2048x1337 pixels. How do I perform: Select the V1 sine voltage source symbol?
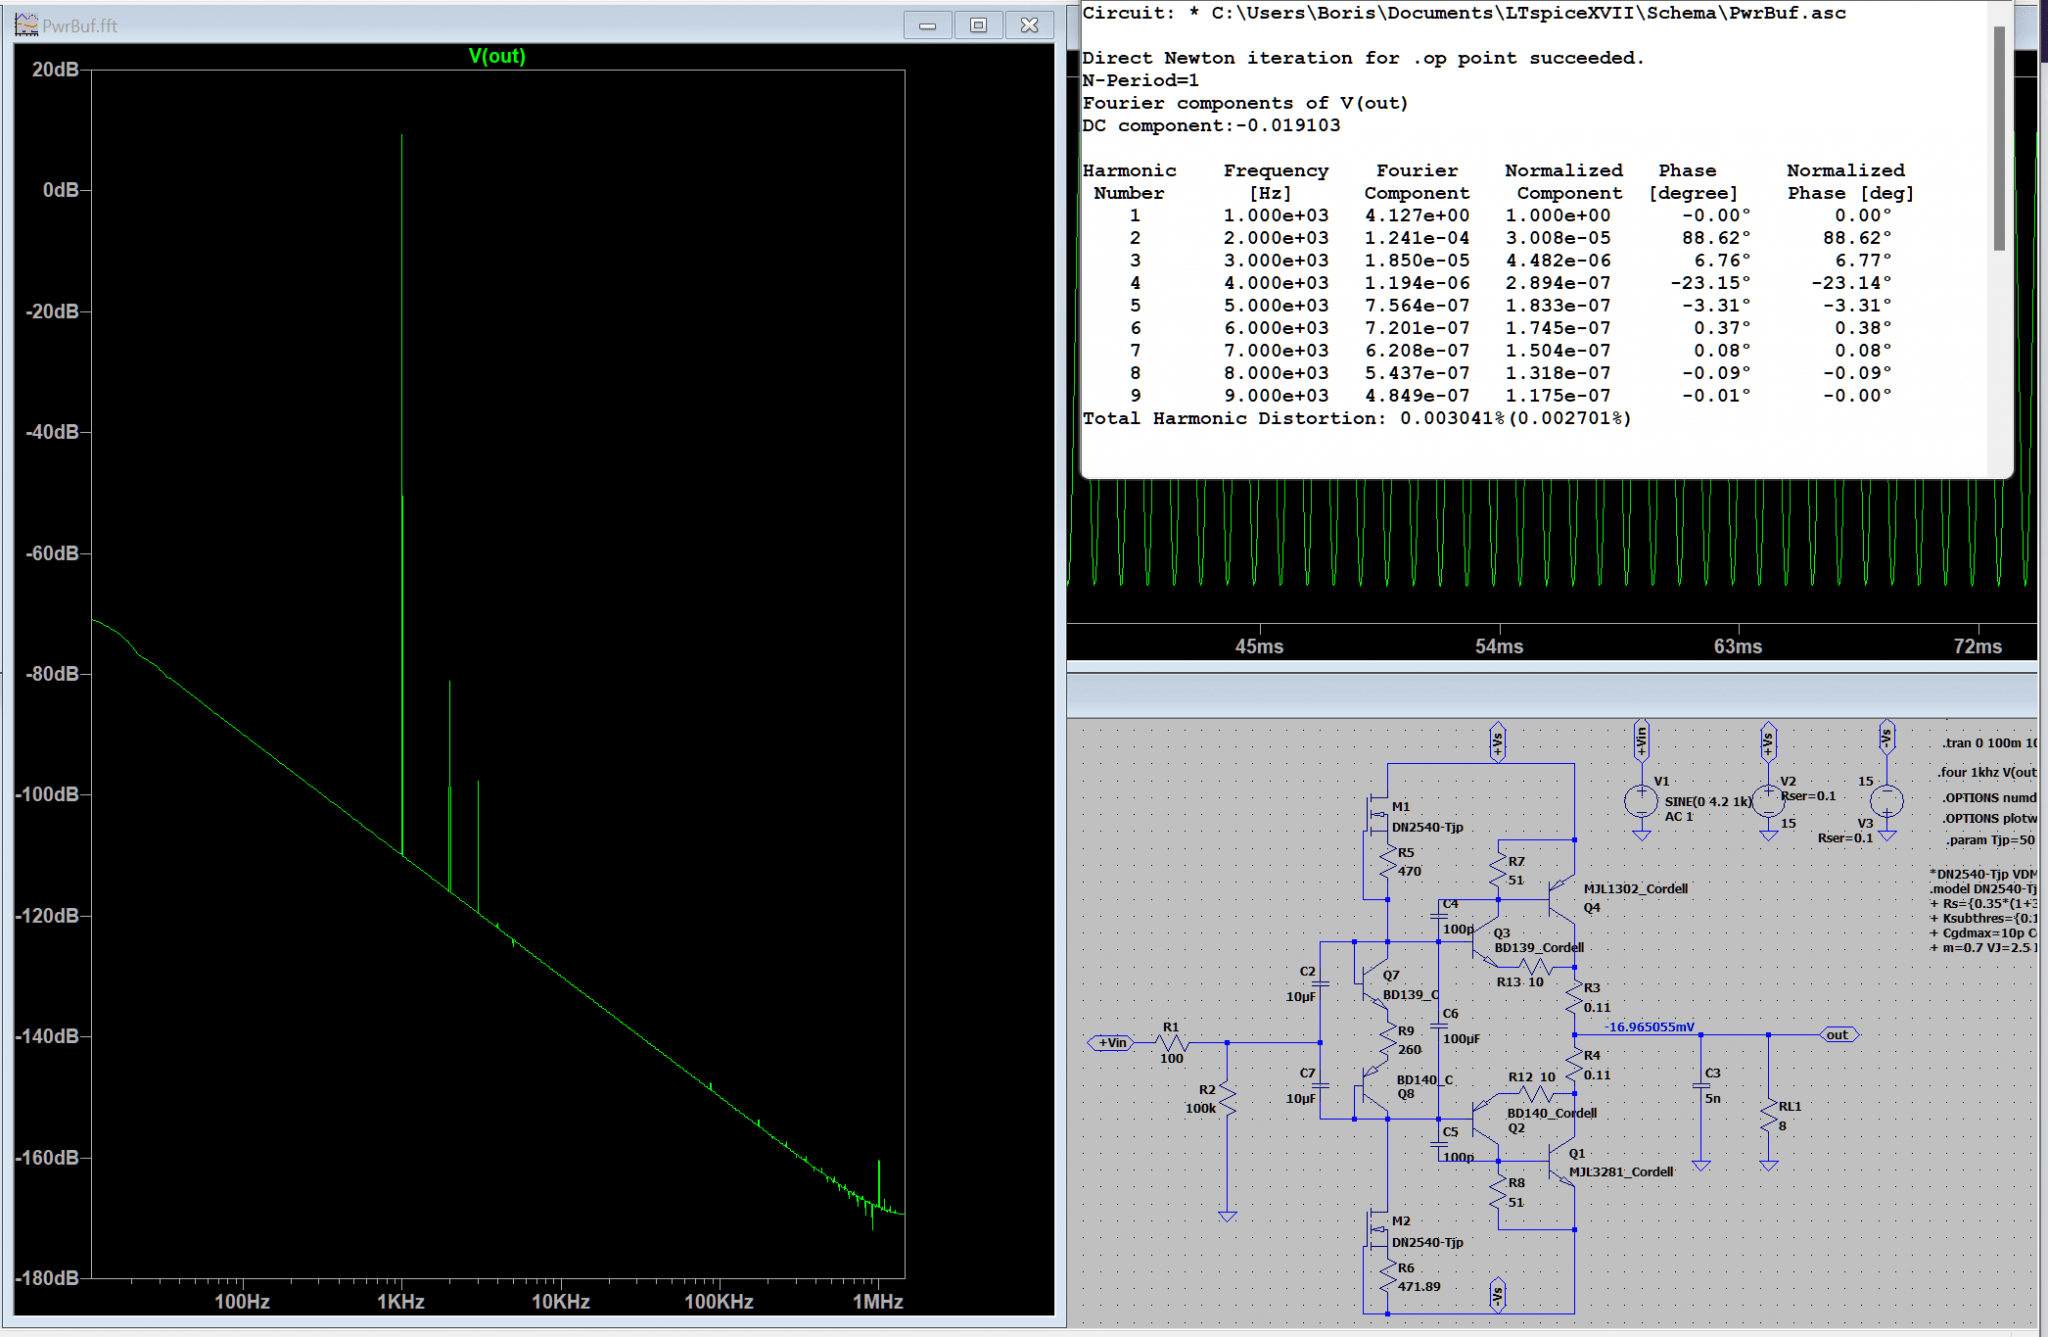point(1641,800)
